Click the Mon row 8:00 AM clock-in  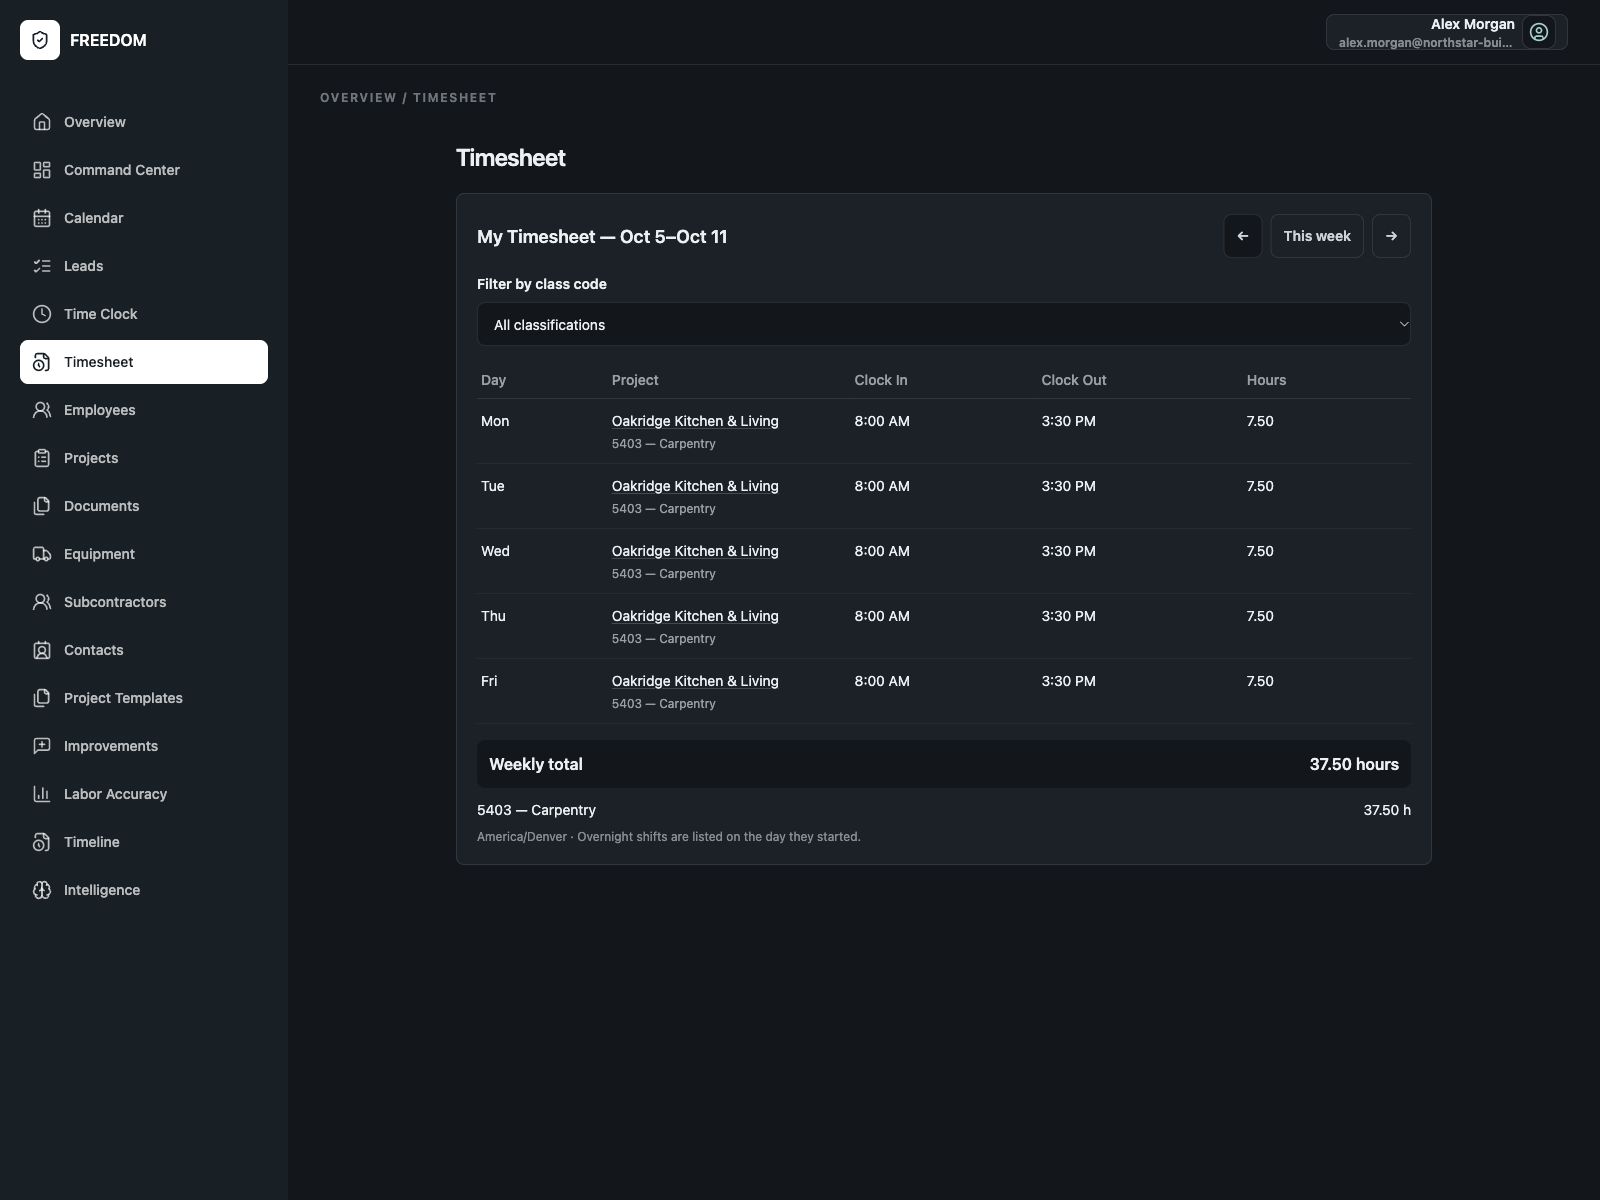point(882,421)
